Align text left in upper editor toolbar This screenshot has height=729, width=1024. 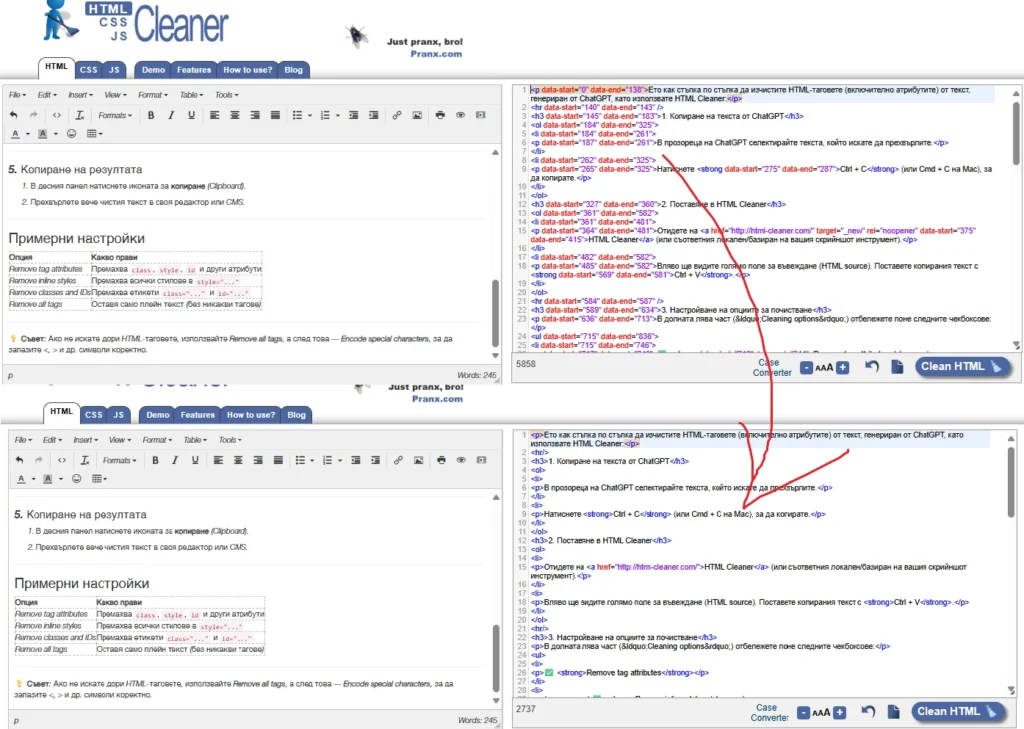[214, 115]
